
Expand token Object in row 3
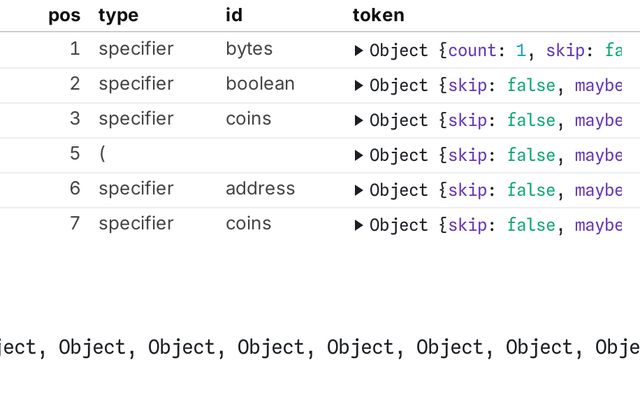coord(359,120)
